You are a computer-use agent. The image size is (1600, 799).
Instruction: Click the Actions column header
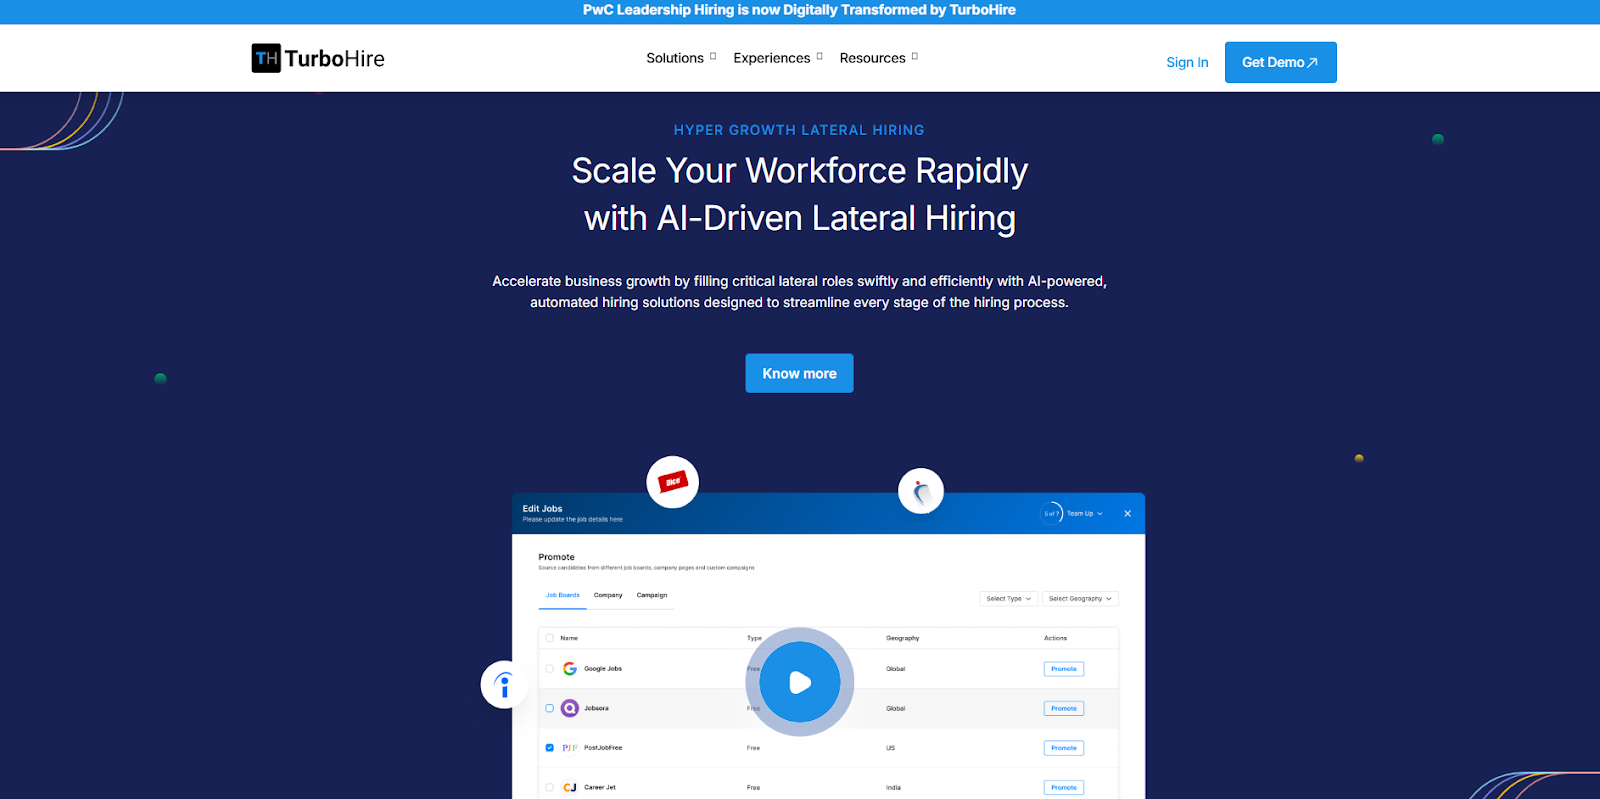pos(1055,638)
